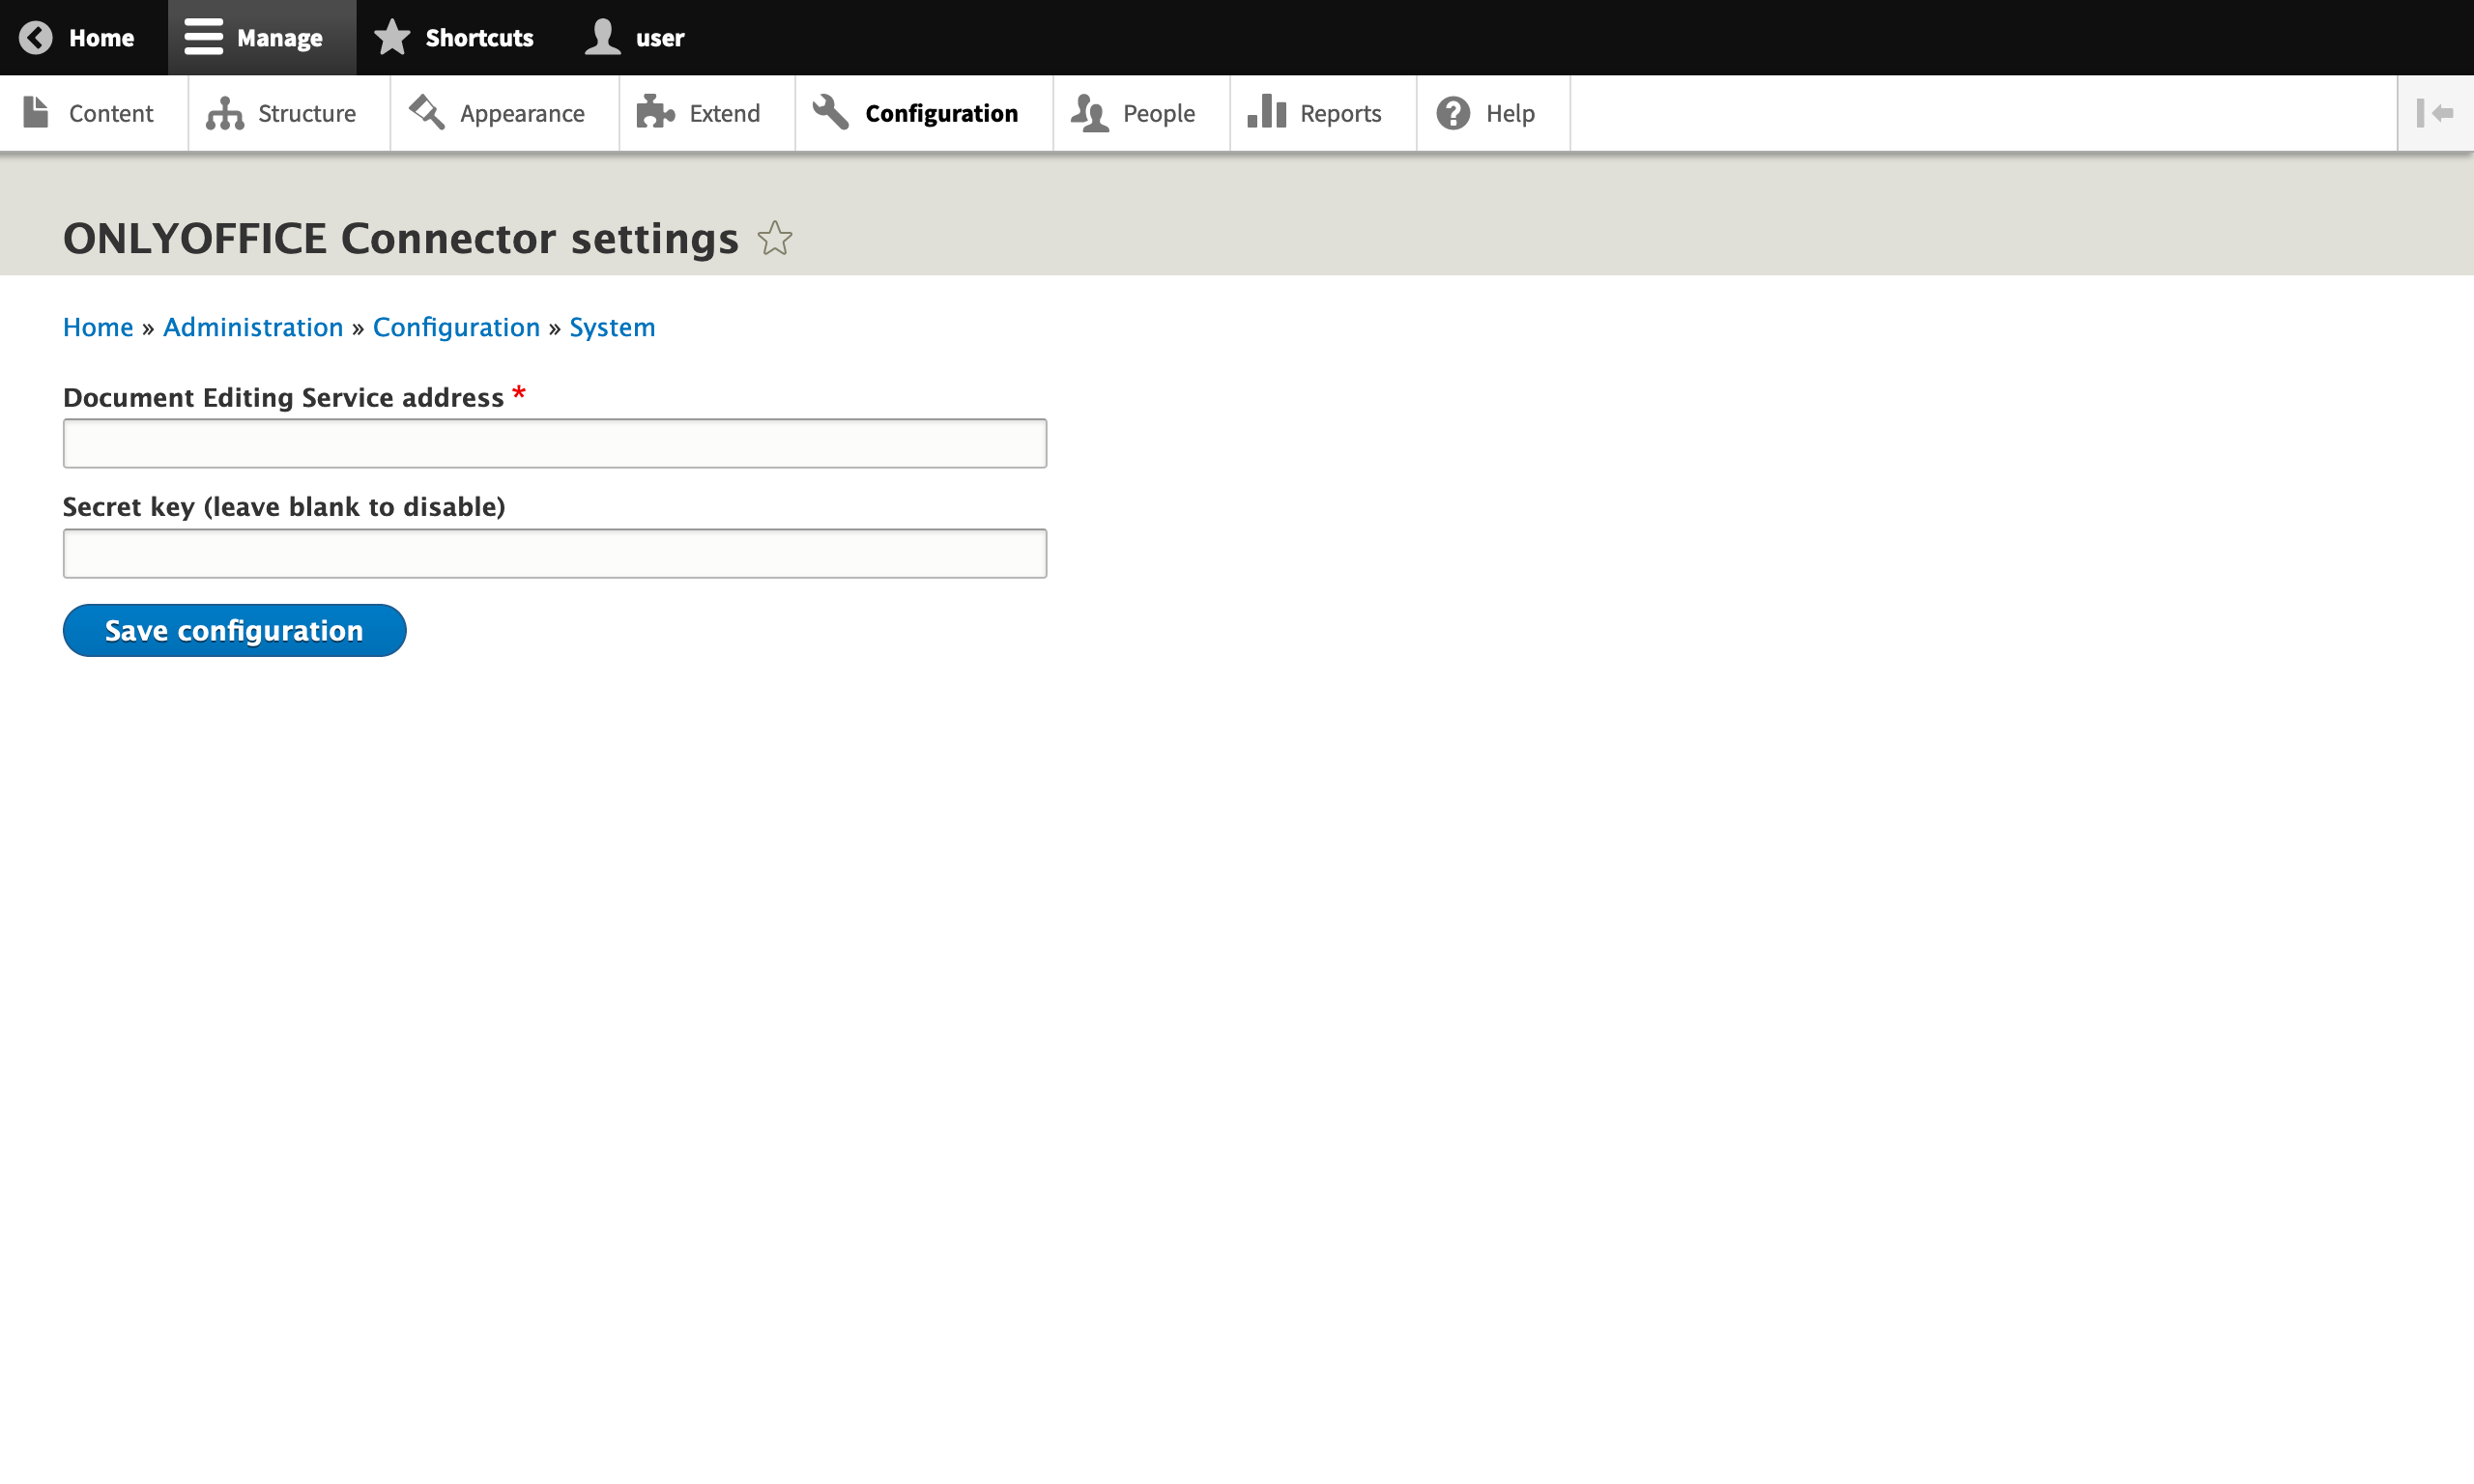Click the Content file icon
This screenshot has height=1484, width=2474.
[37, 113]
